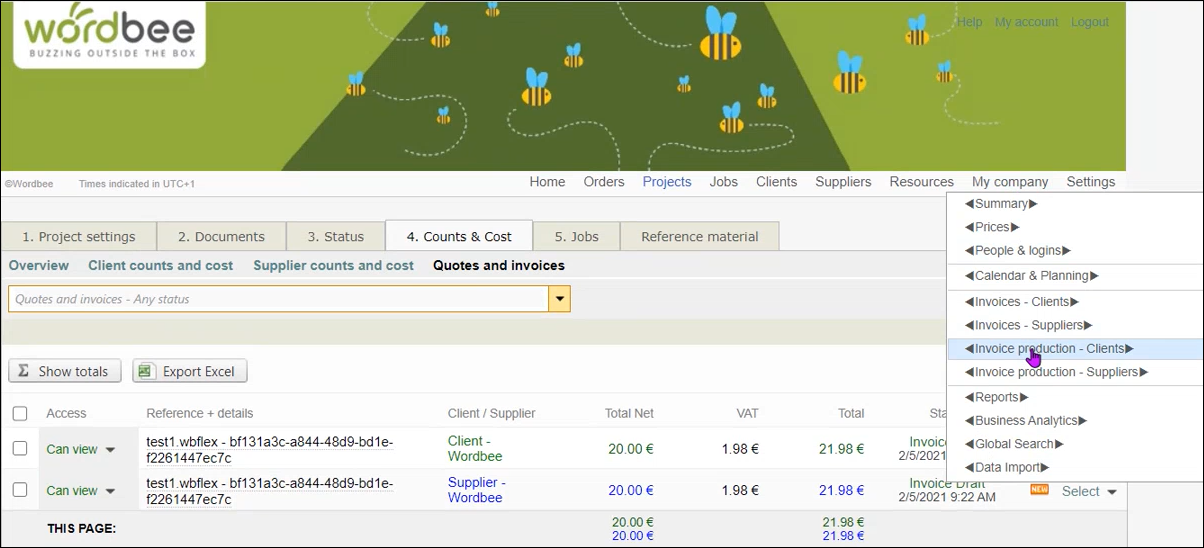Click the Wordbee logo

point(110,34)
